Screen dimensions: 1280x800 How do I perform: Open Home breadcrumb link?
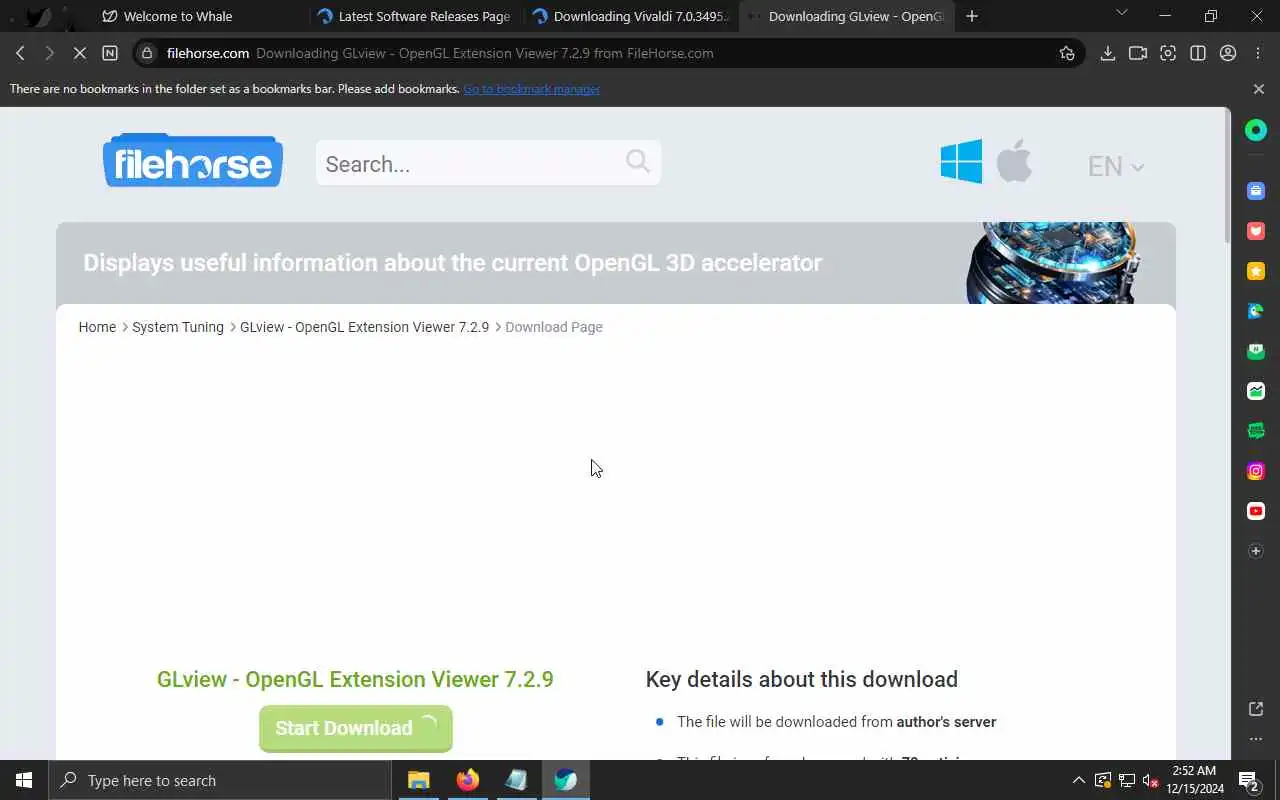point(97,327)
